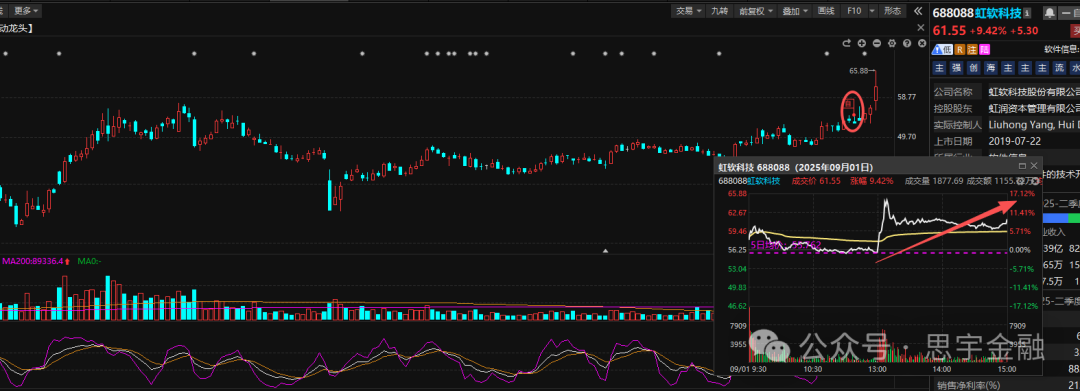
Task: Open info icon beside 虹软科技 name
Action: [1027, 13]
